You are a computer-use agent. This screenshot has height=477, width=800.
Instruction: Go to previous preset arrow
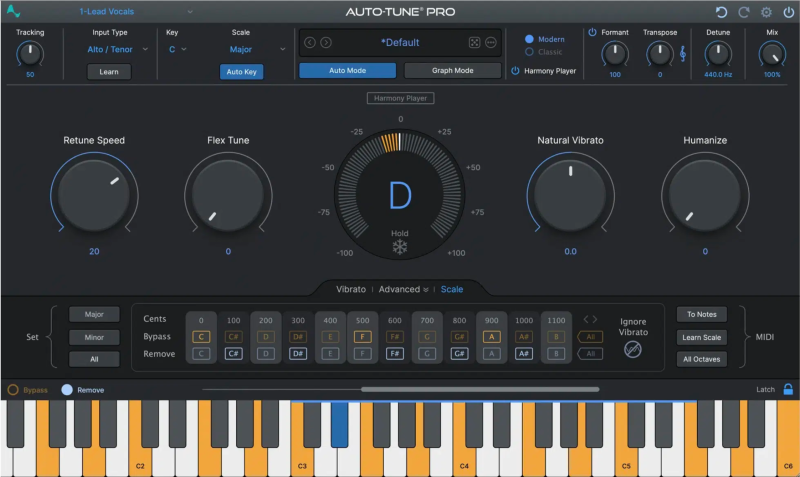click(310, 42)
